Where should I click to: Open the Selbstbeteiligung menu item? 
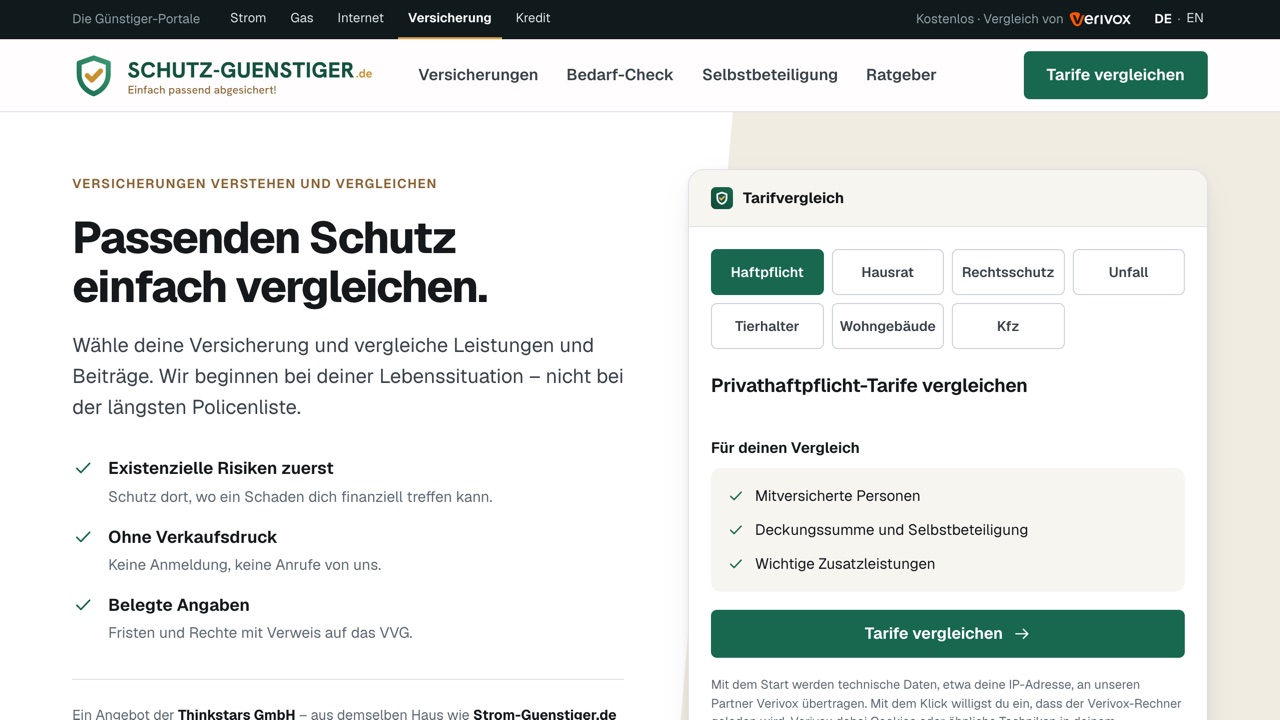coord(770,75)
